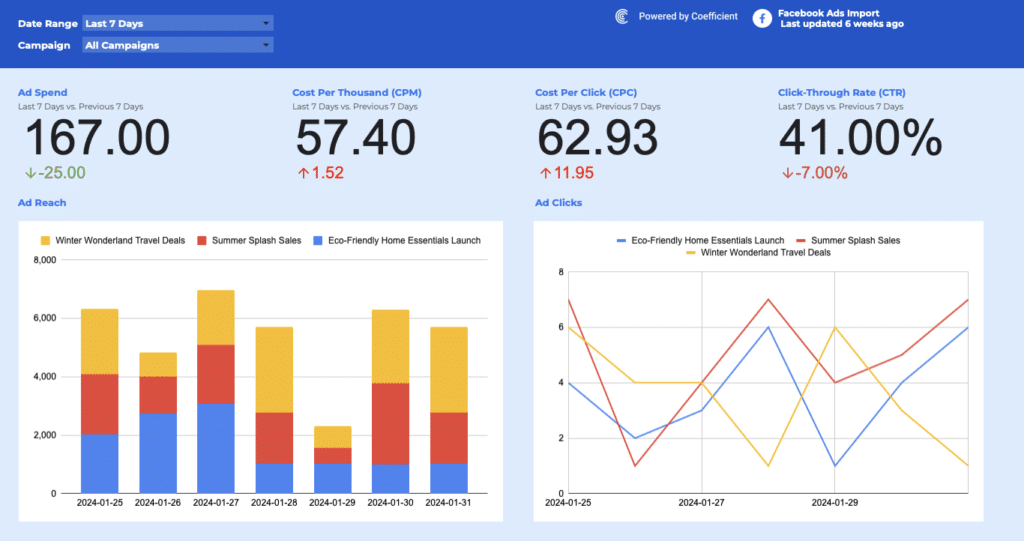Image resolution: width=1024 pixels, height=541 pixels.
Task: Click blue Eco-Friendly legend line in Ad Clicks
Action: (x=621, y=240)
